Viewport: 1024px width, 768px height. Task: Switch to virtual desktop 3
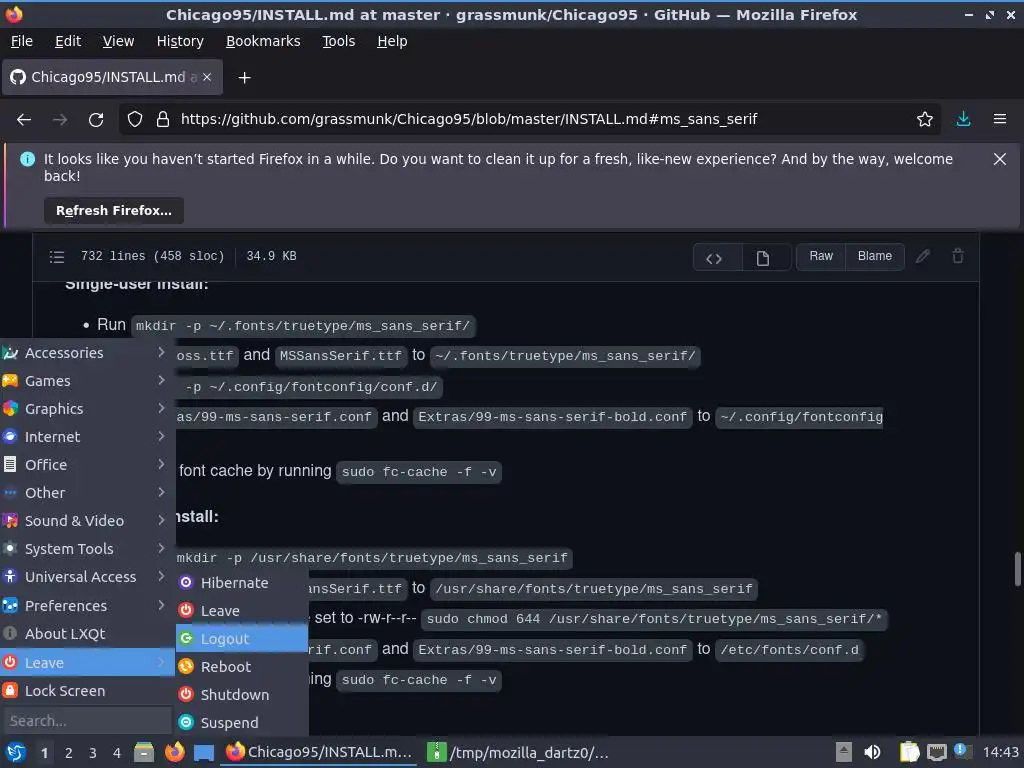pyautogui.click(x=93, y=753)
